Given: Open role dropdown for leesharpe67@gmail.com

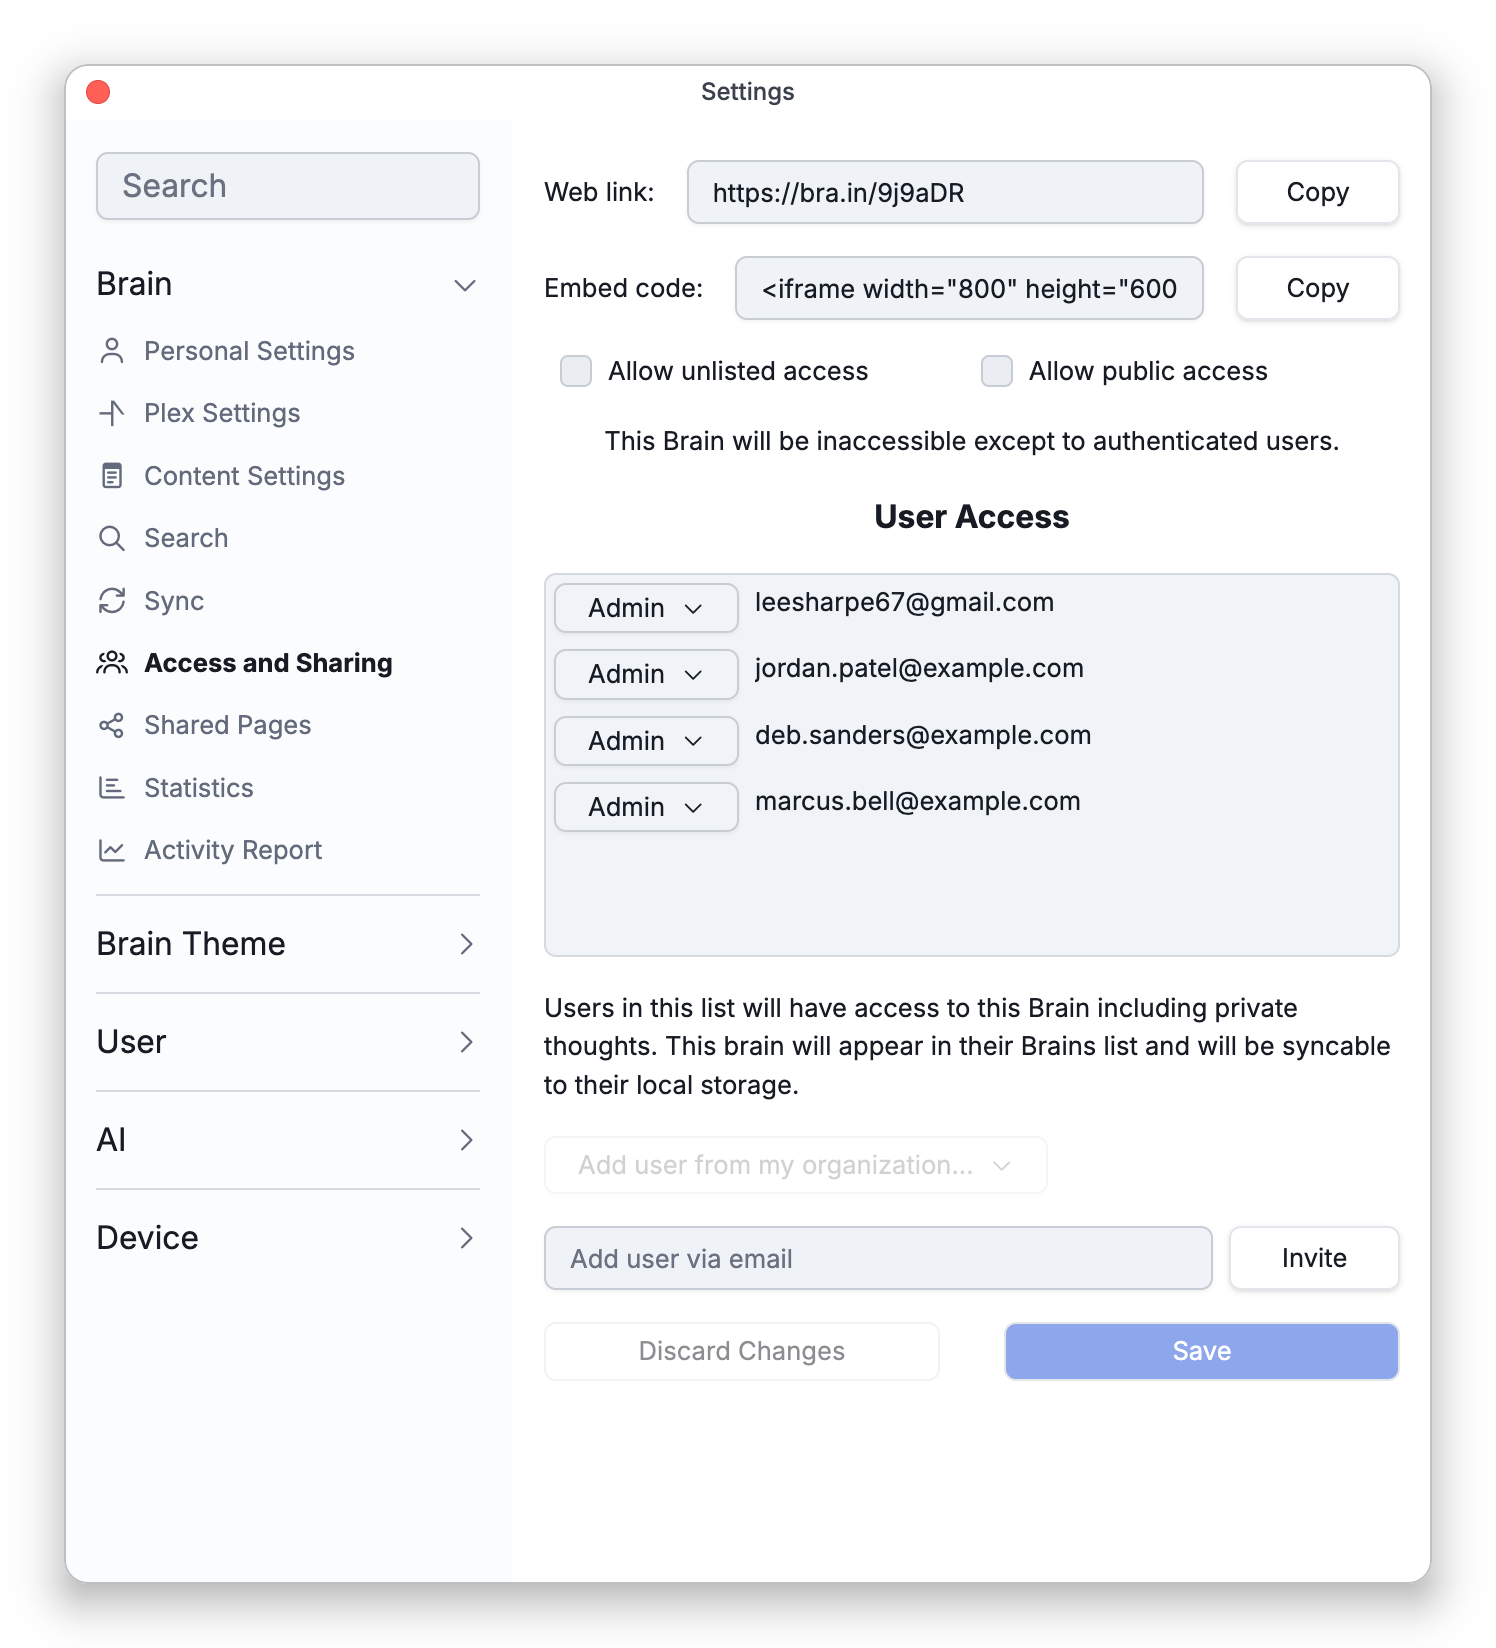Looking at the screenshot, I should [x=646, y=608].
